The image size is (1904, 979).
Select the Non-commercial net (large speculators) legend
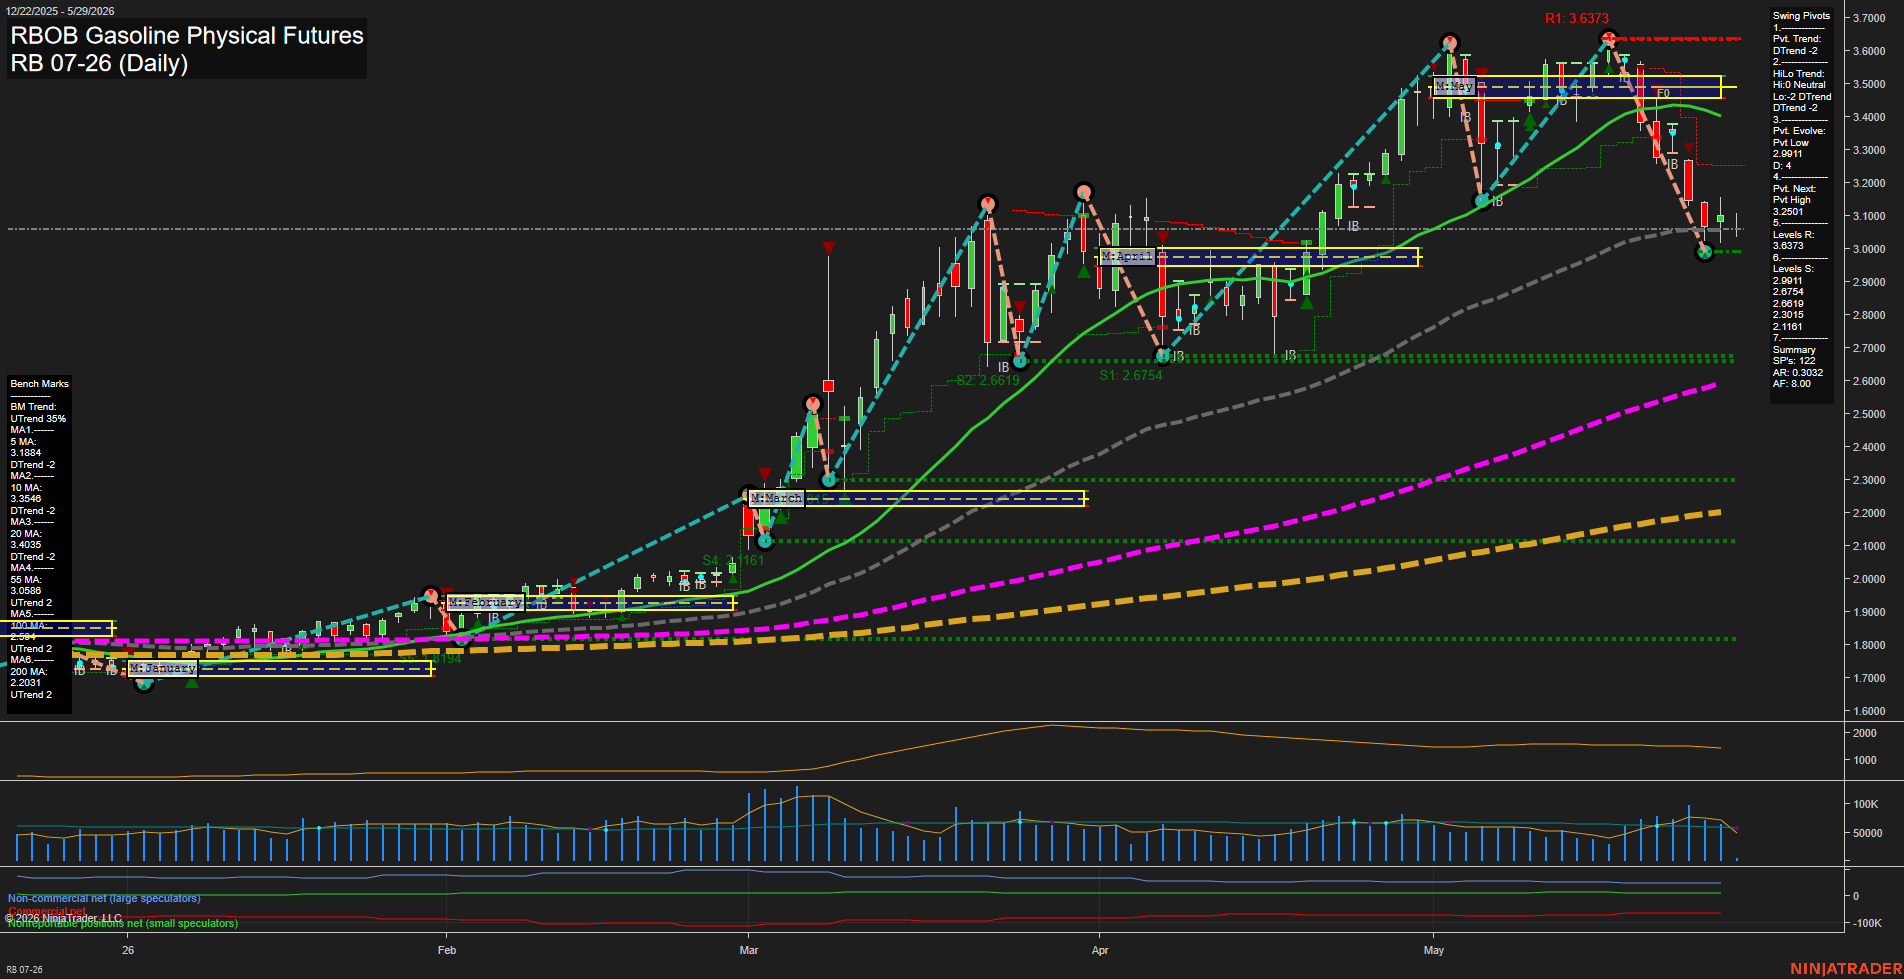104,899
